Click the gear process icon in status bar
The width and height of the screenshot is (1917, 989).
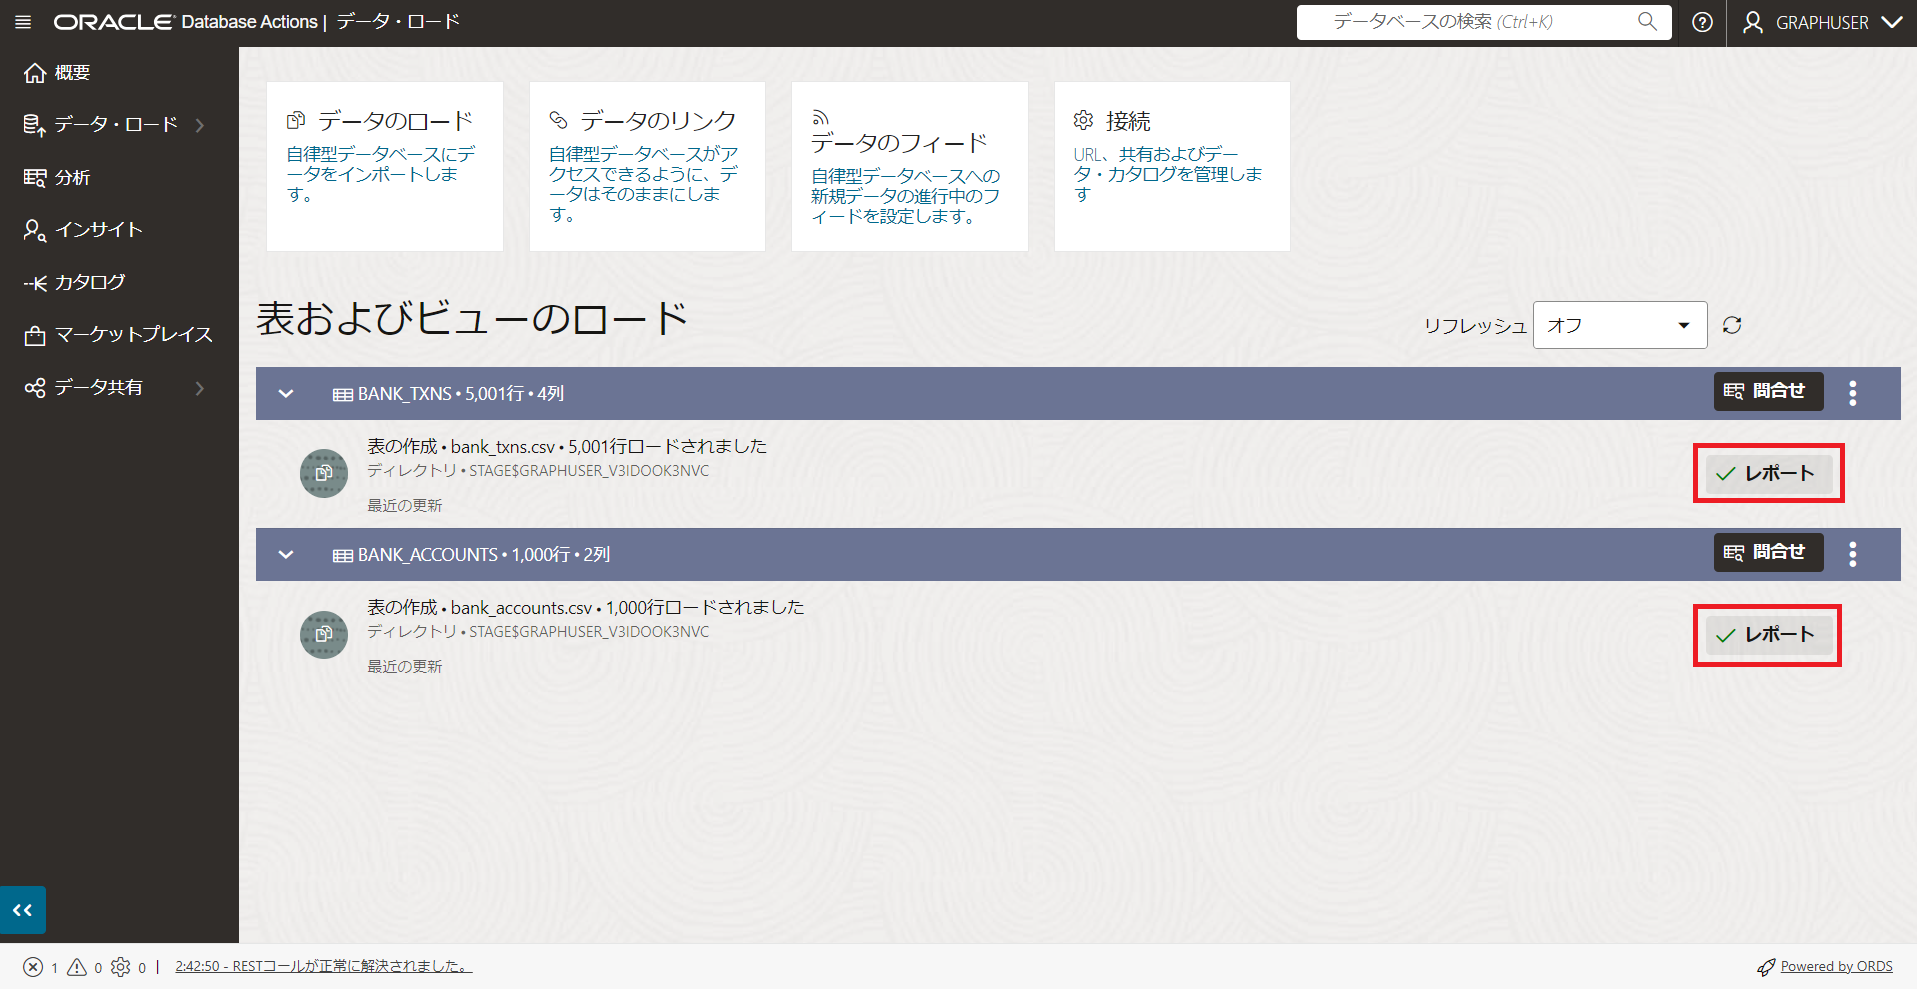[121, 966]
